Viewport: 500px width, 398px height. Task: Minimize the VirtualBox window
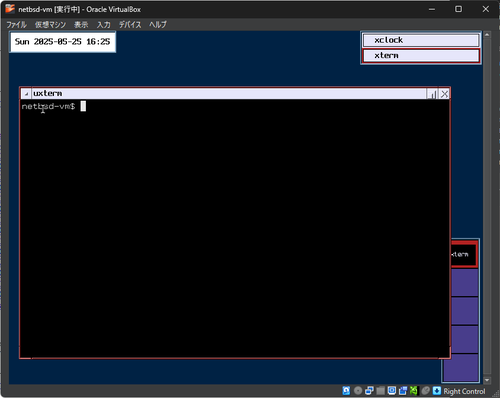click(x=432, y=9)
